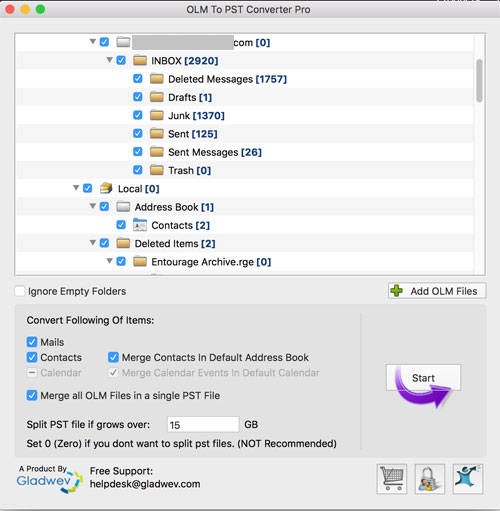Click the Deleted Items folder icon

tap(123, 243)
